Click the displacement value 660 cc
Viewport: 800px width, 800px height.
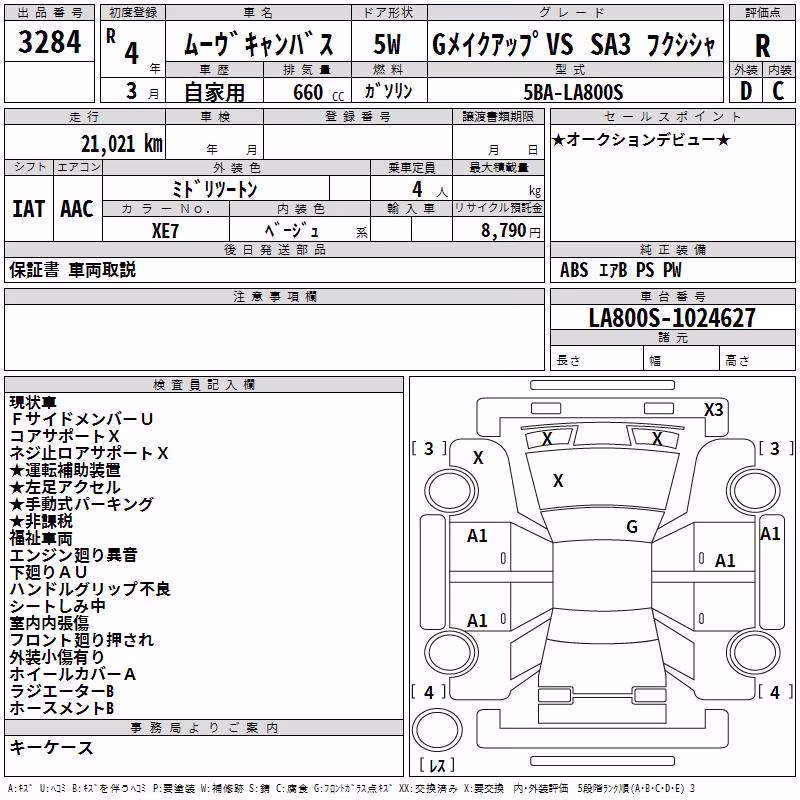pyautogui.click(x=318, y=92)
